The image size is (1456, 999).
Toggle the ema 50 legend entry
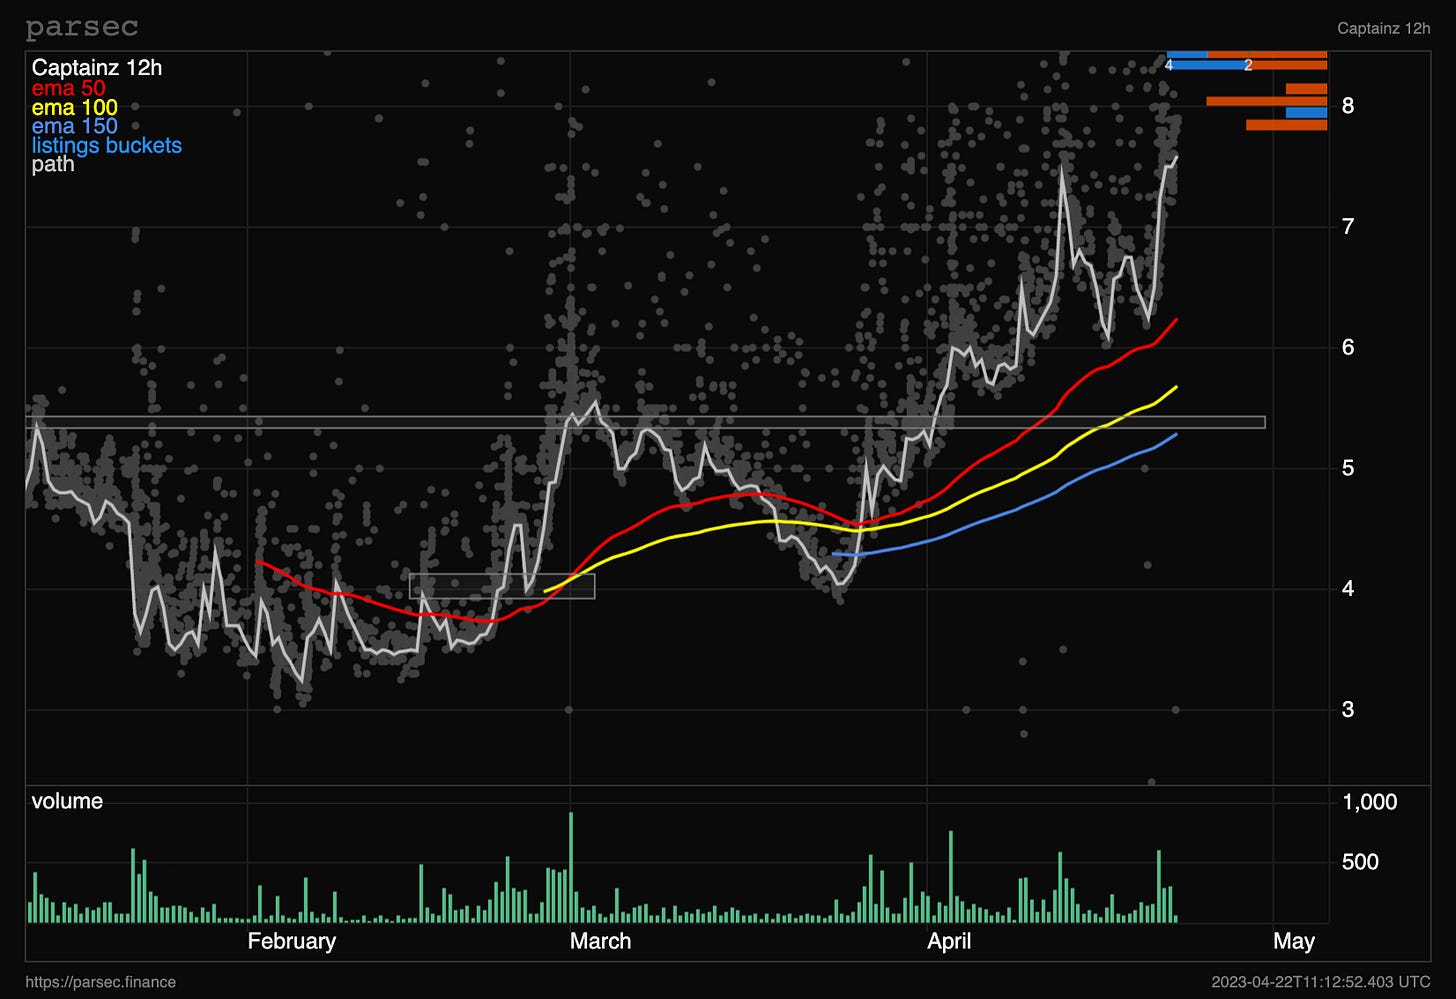[68, 88]
